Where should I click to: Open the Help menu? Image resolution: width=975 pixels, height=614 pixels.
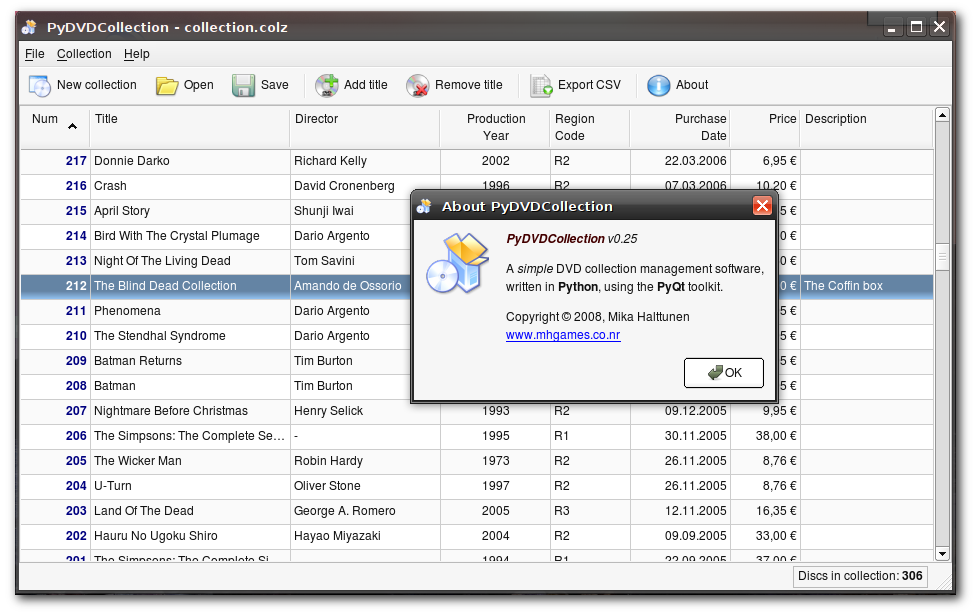[137, 54]
